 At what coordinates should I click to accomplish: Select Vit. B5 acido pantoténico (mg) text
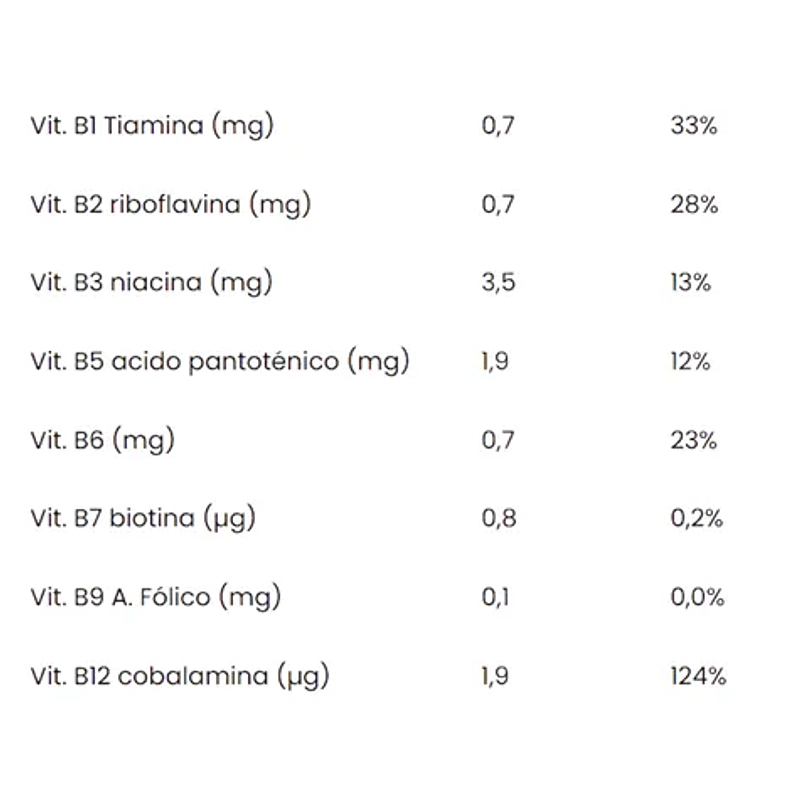tap(220, 361)
